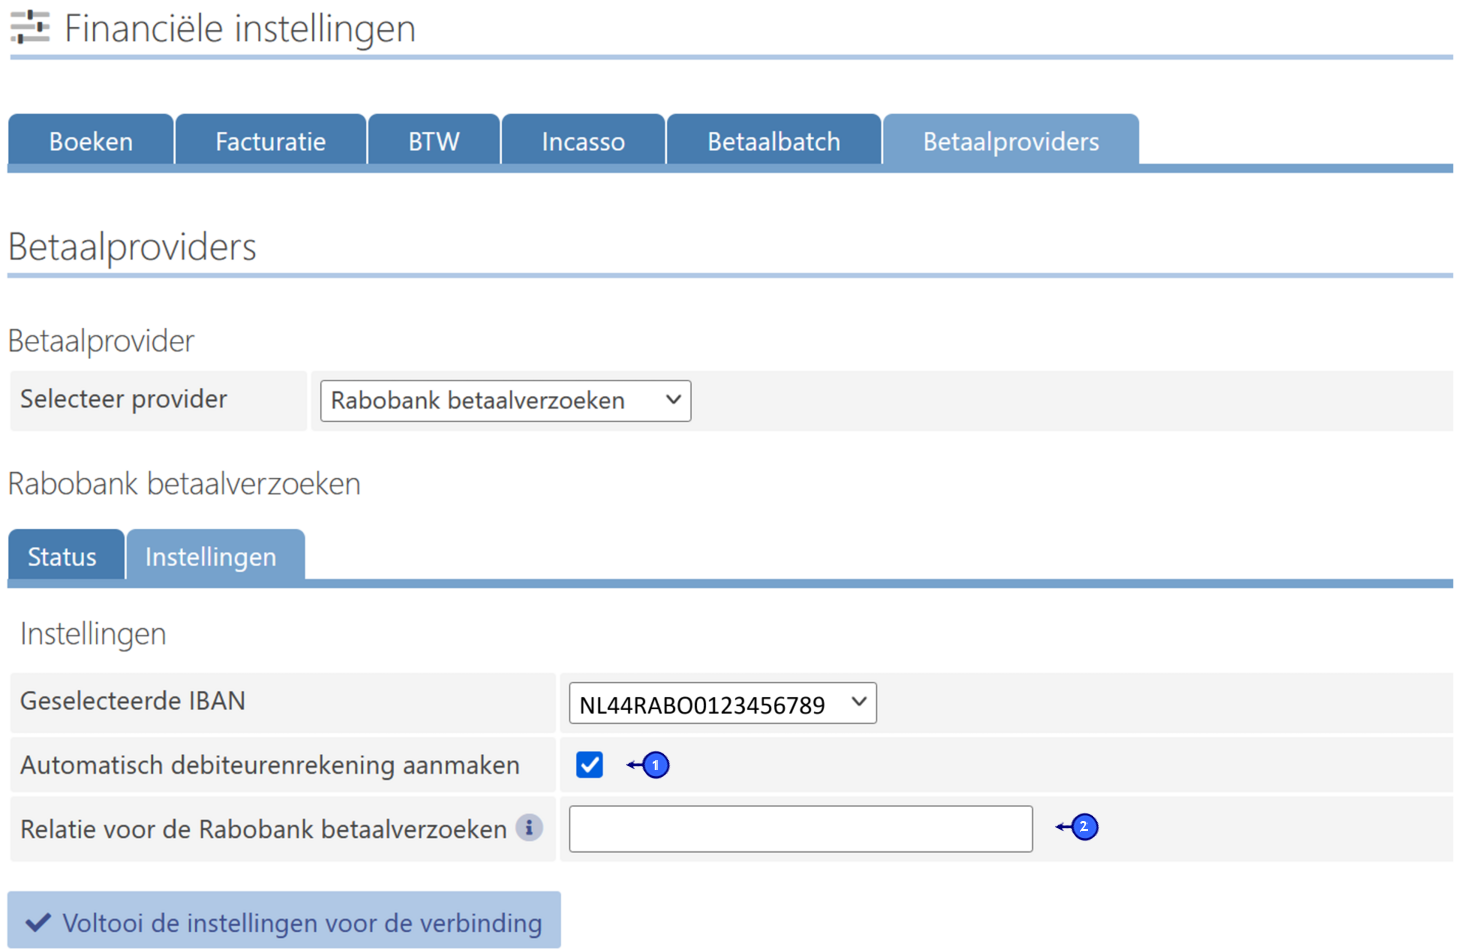The height and width of the screenshot is (950, 1463).
Task: Click the info icon next to Relatie voor de Rabobank betaalverzoeken
Action: tap(529, 828)
